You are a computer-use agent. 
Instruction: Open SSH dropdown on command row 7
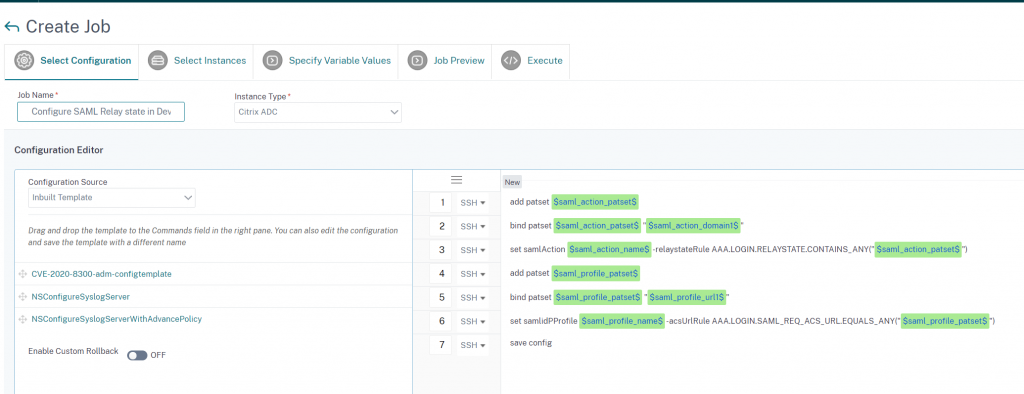(473, 345)
